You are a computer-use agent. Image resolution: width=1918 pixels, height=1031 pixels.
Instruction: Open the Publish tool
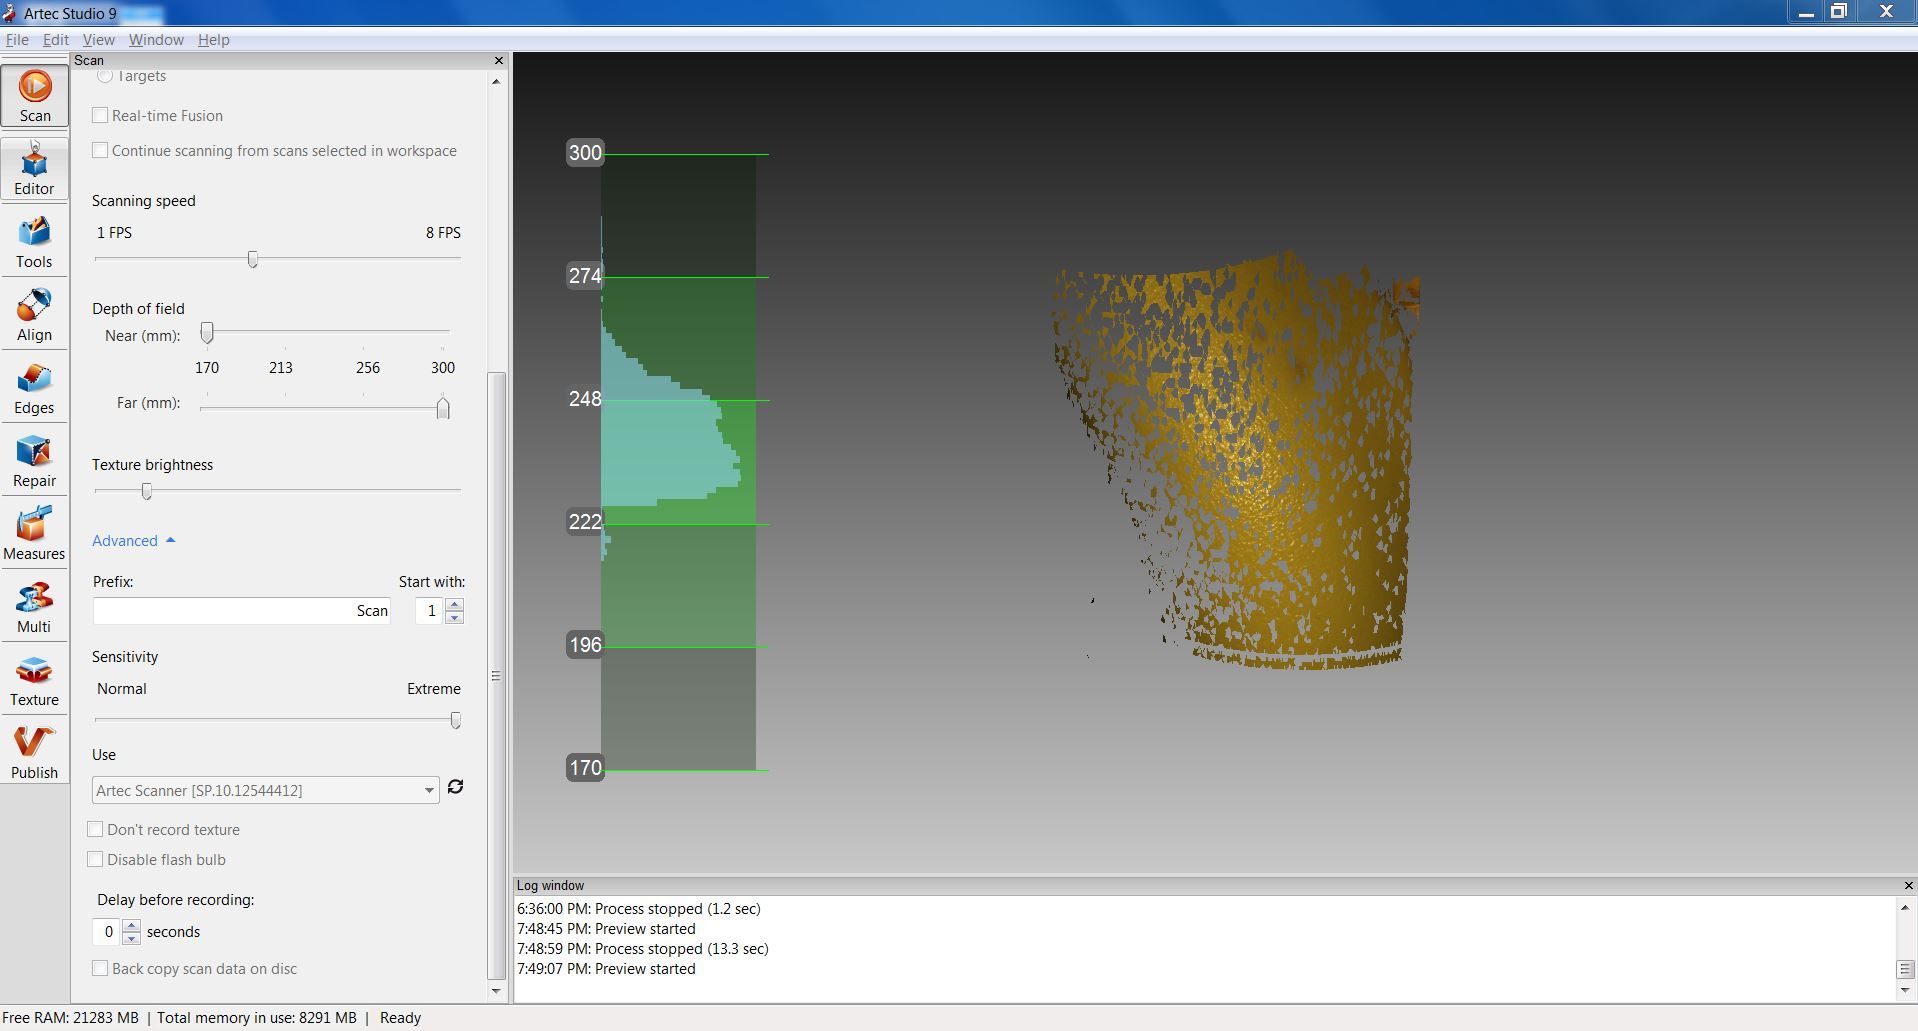pyautogui.click(x=34, y=752)
